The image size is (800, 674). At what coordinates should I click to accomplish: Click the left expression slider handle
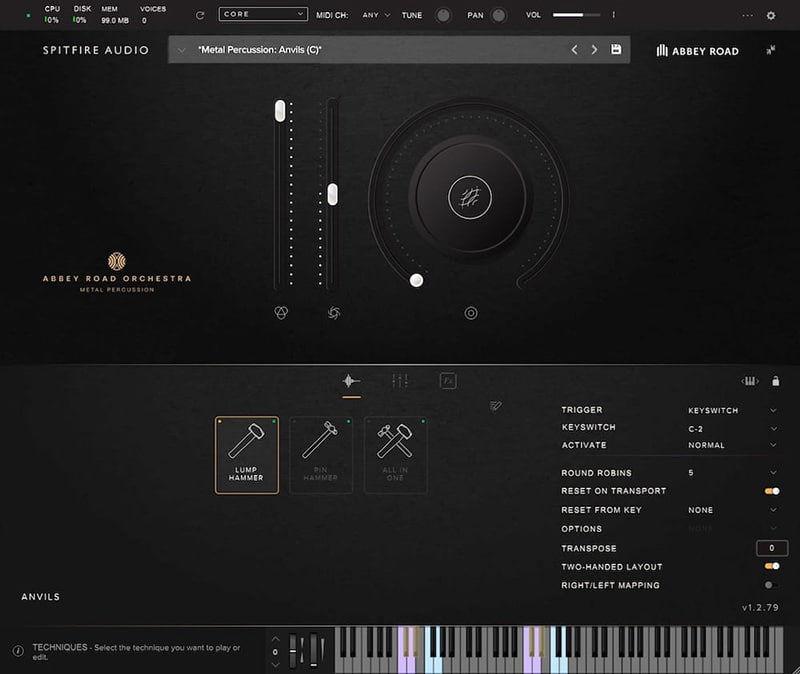[280, 111]
